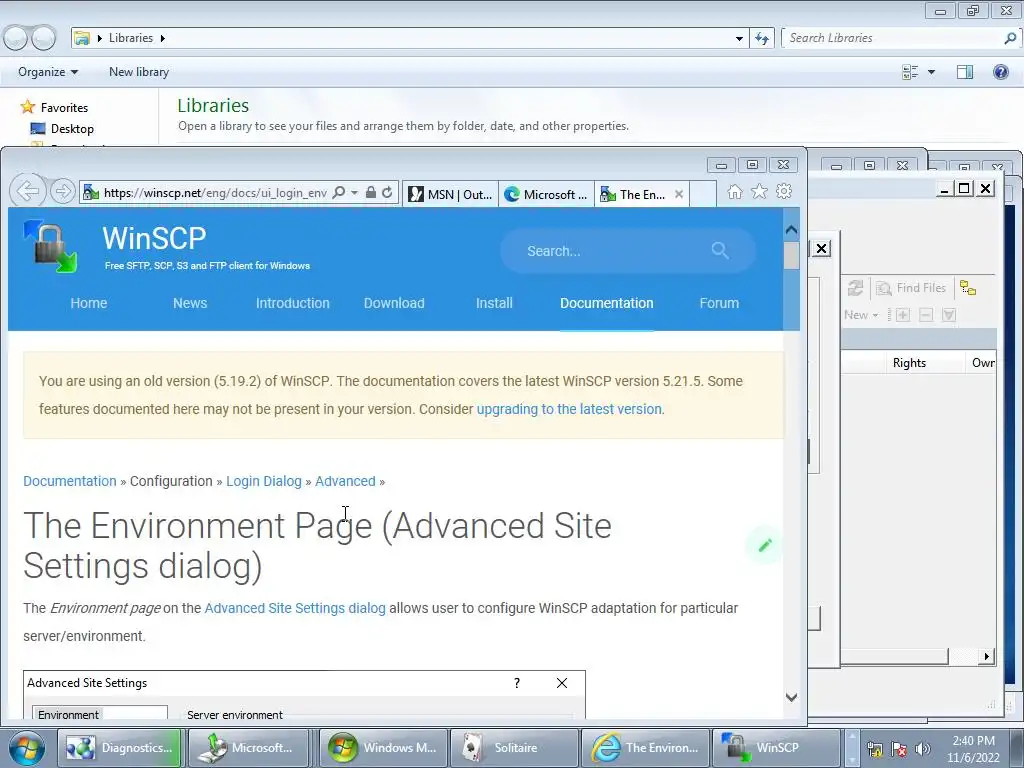Open the IE Home page icon
This screenshot has height=768, width=1024.
point(735,191)
